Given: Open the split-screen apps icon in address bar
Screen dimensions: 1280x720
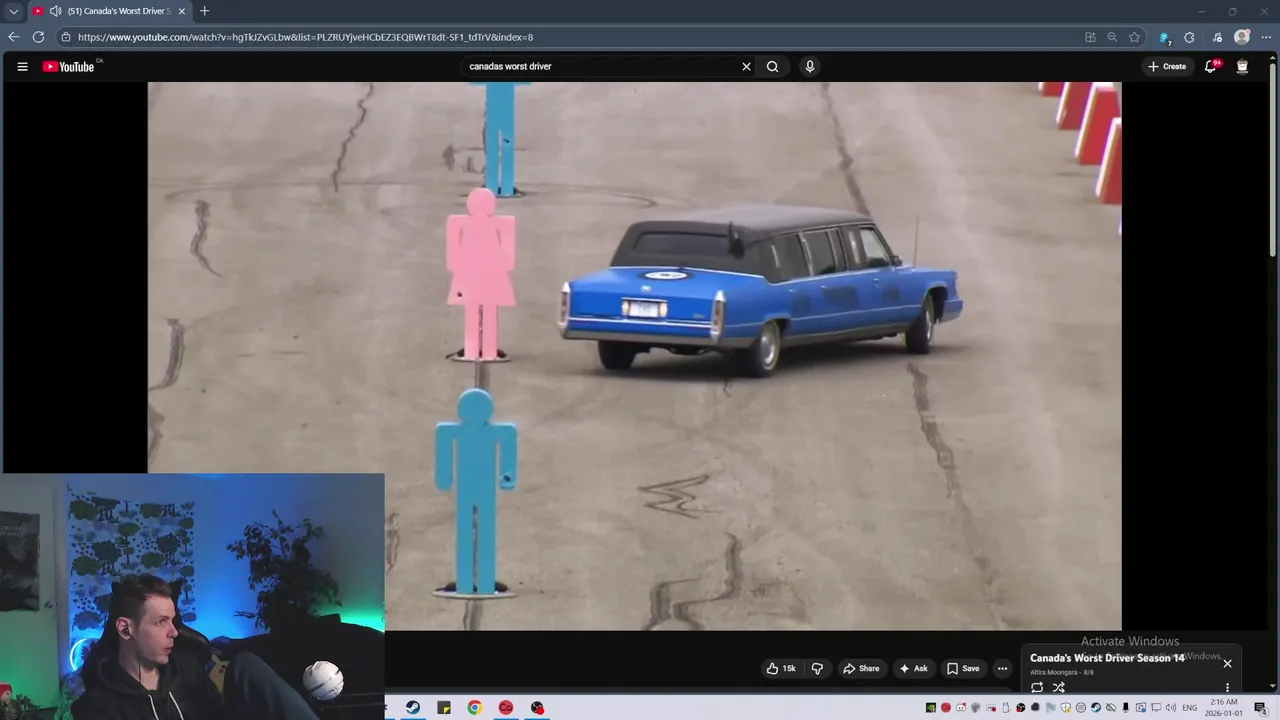Looking at the screenshot, I should [1090, 37].
